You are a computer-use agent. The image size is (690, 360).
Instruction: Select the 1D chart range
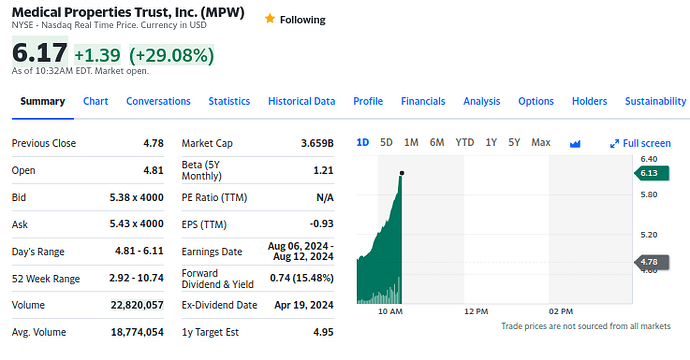click(363, 143)
